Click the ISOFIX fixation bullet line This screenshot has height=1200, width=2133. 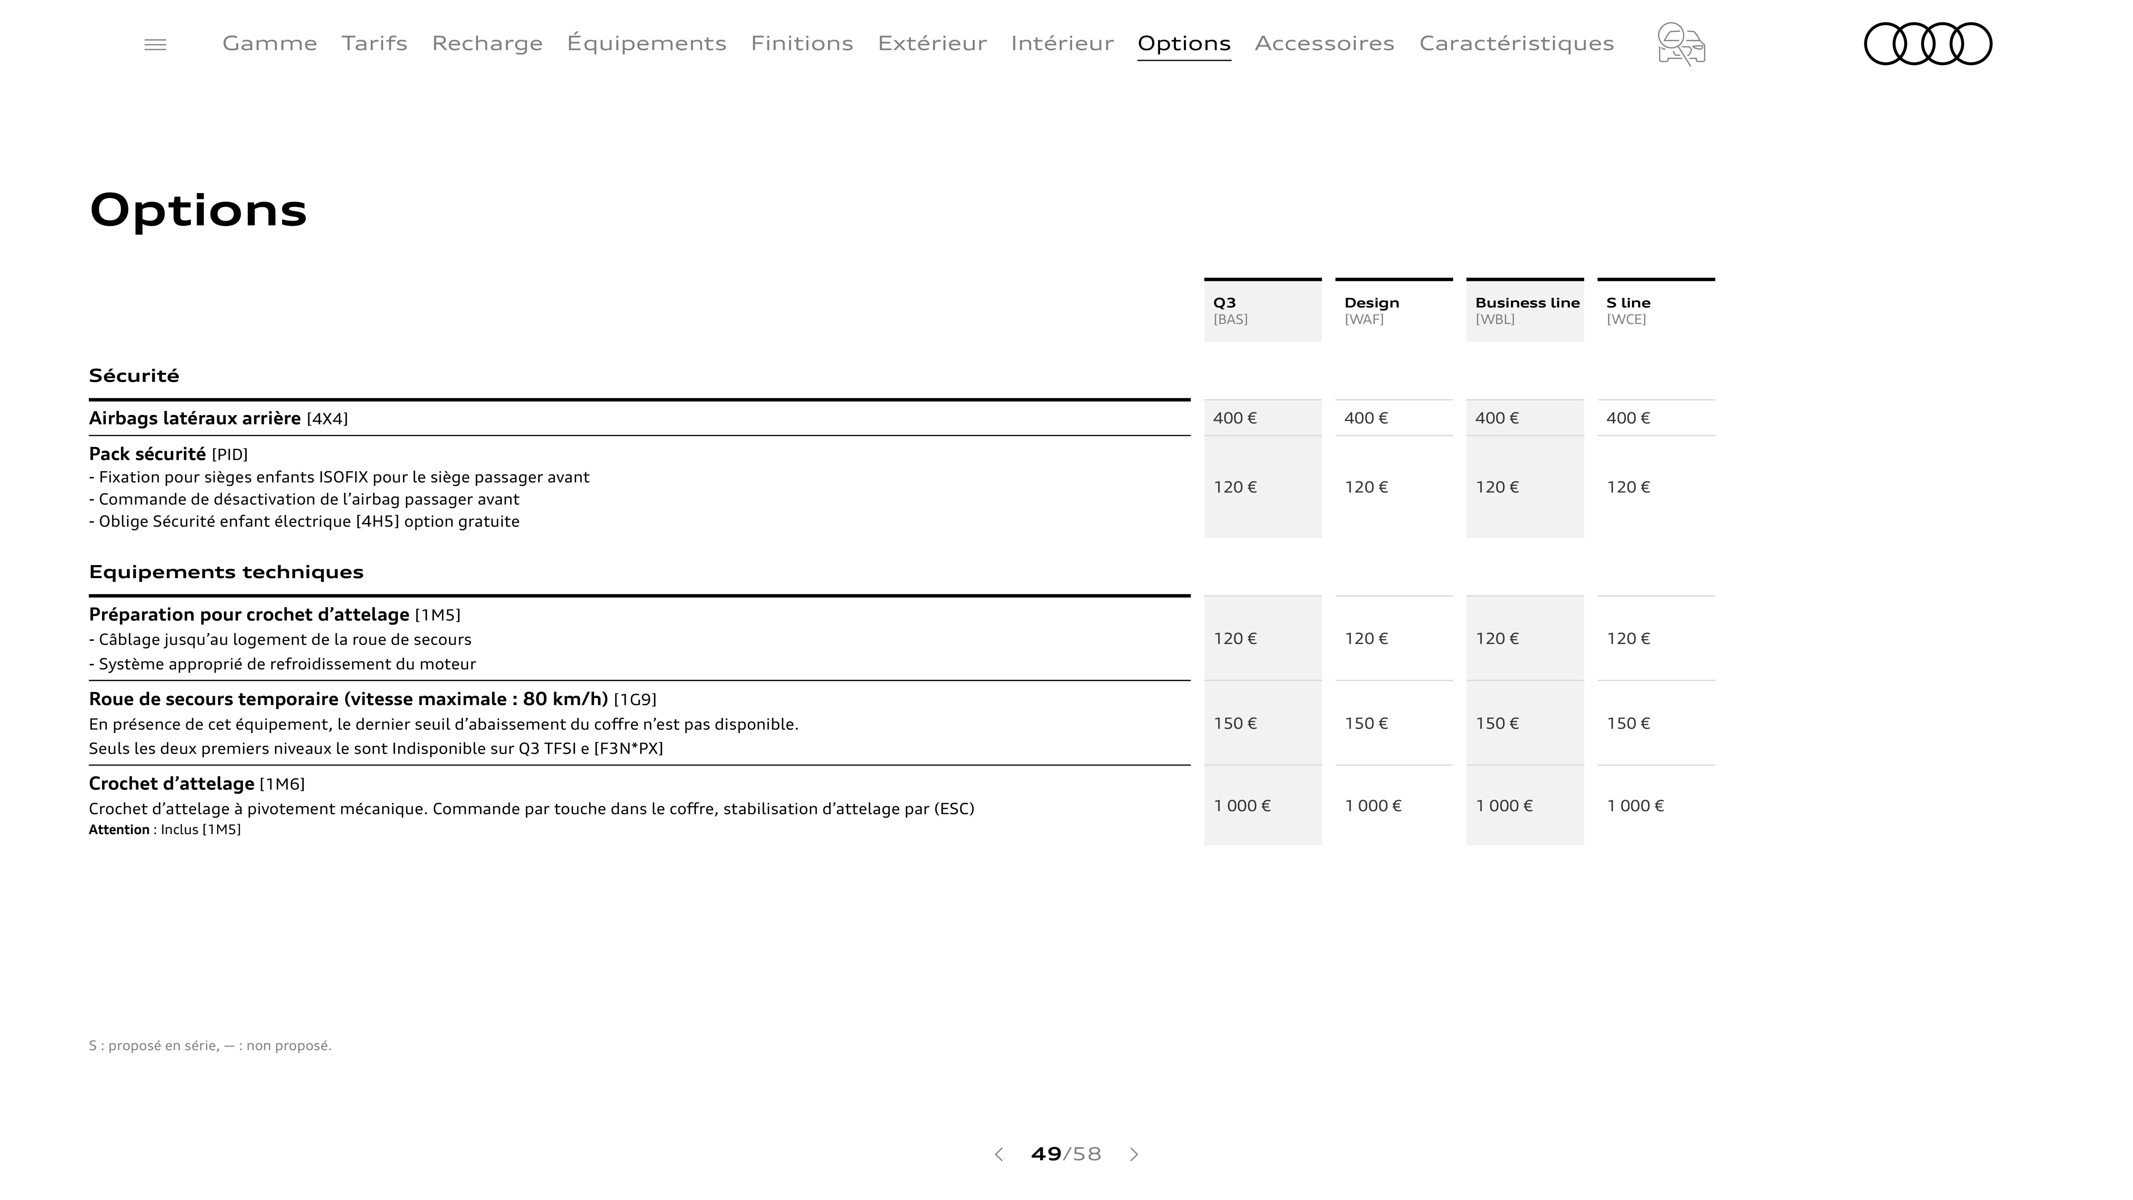(x=339, y=477)
